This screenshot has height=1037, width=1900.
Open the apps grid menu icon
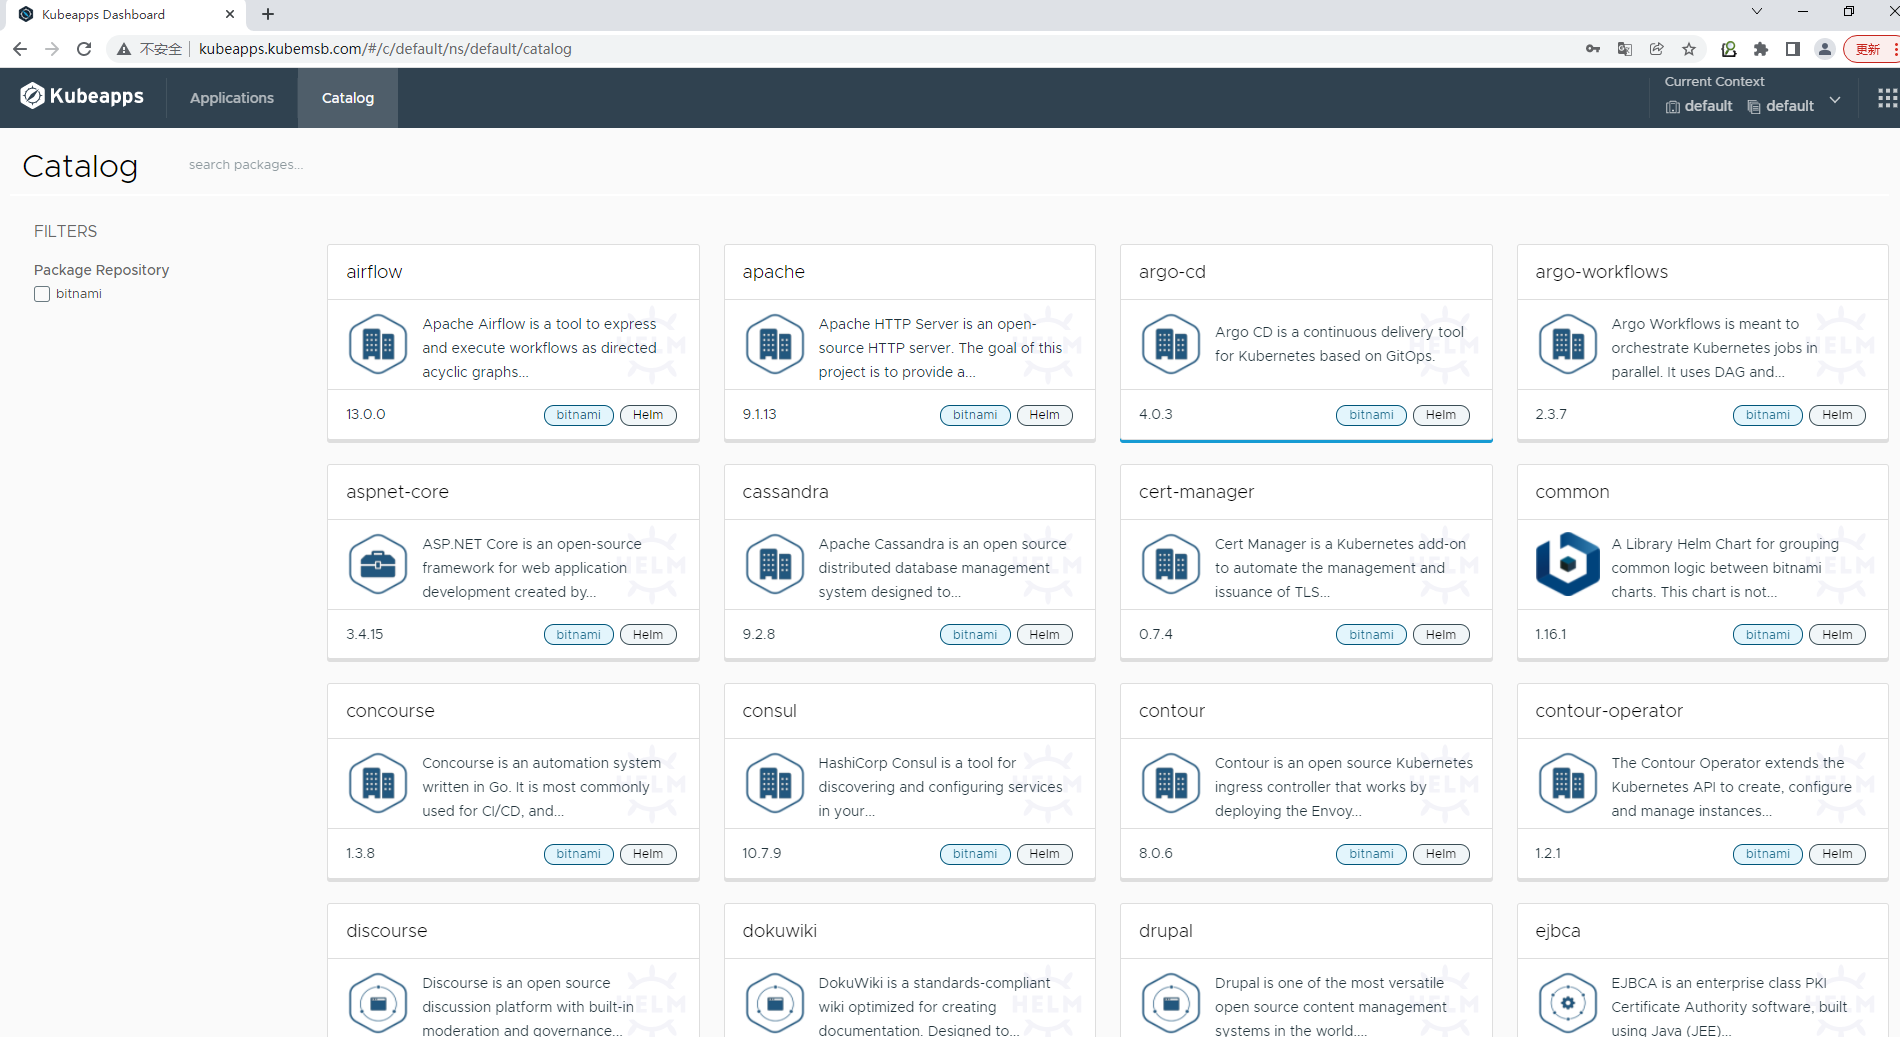click(x=1887, y=98)
